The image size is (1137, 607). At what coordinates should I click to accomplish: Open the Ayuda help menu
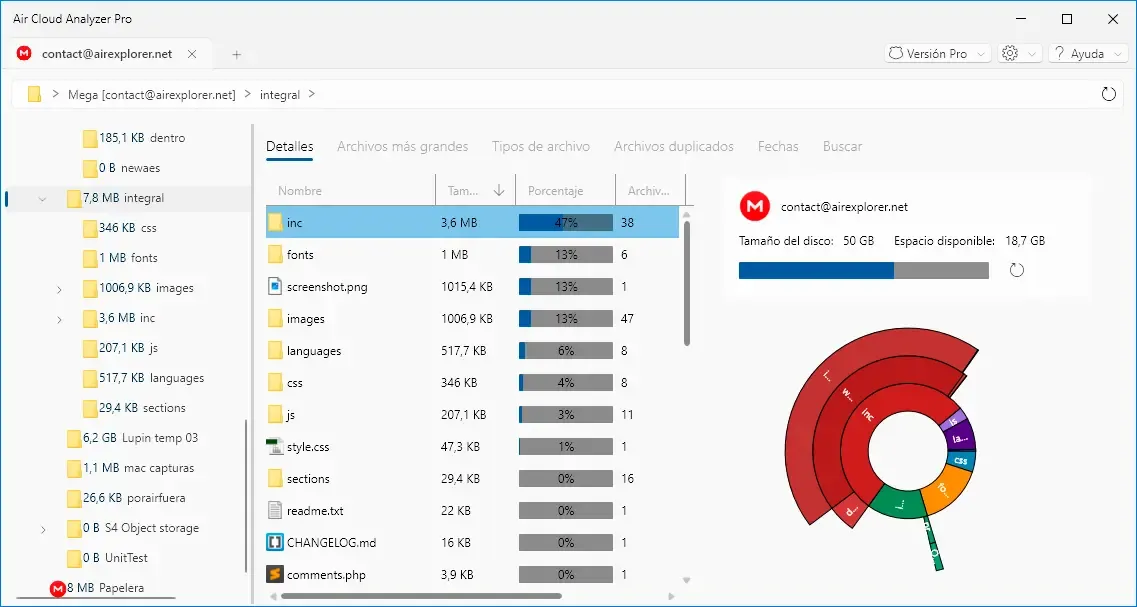(1088, 54)
